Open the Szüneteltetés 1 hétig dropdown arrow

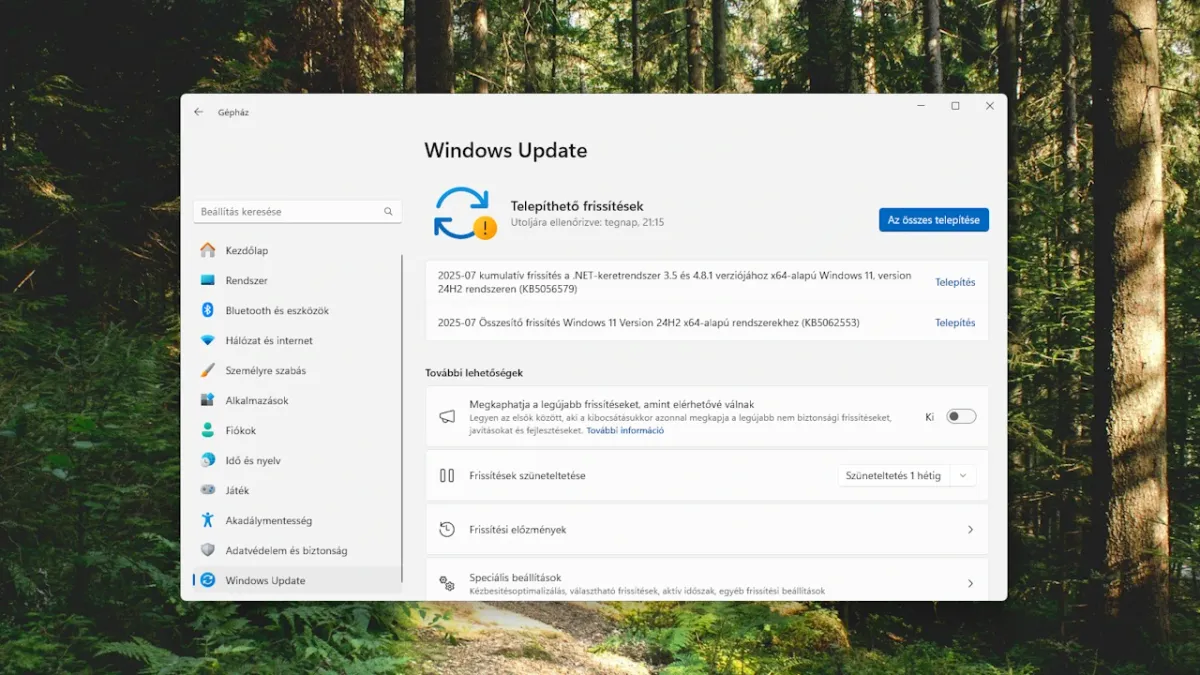[x=963, y=476]
